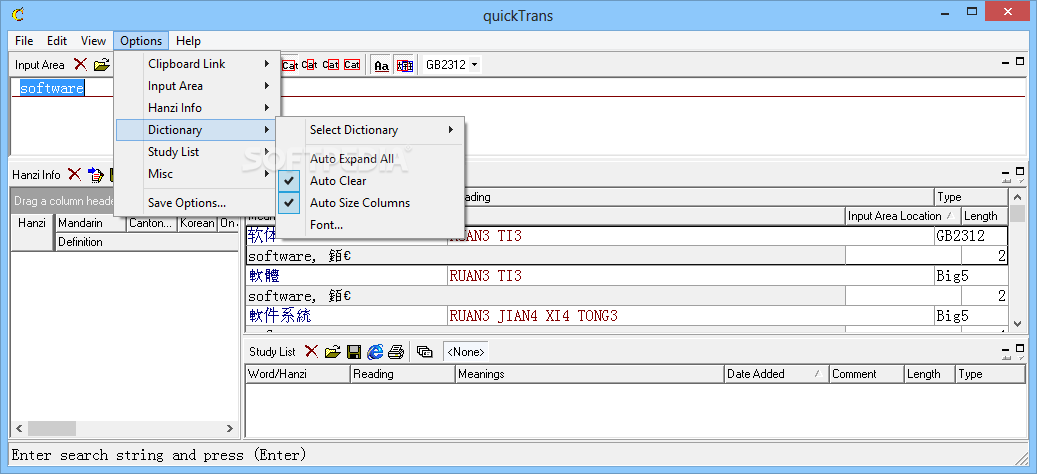This screenshot has width=1037, height=474.
Task: Print the Study List
Action: pos(395,352)
